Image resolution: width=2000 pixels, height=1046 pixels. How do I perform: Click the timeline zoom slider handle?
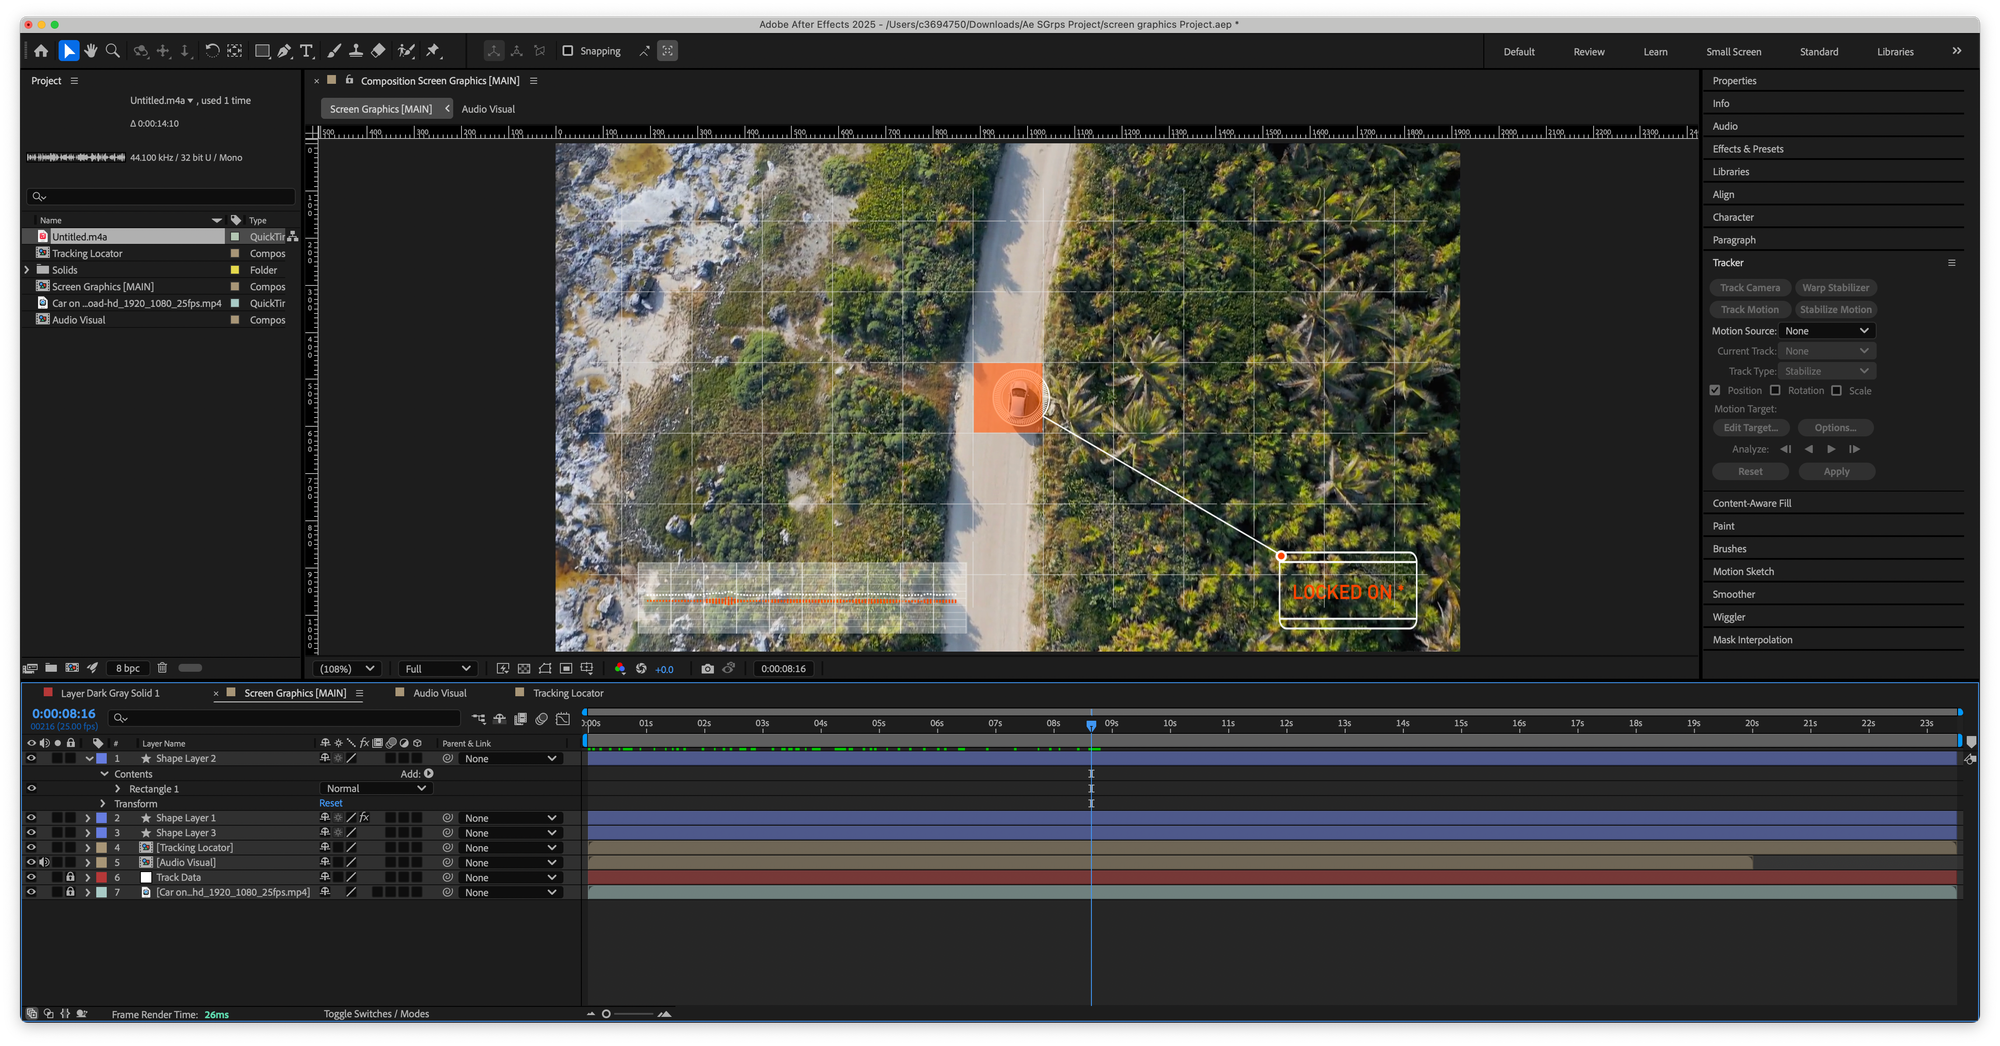(x=606, y=1014)
